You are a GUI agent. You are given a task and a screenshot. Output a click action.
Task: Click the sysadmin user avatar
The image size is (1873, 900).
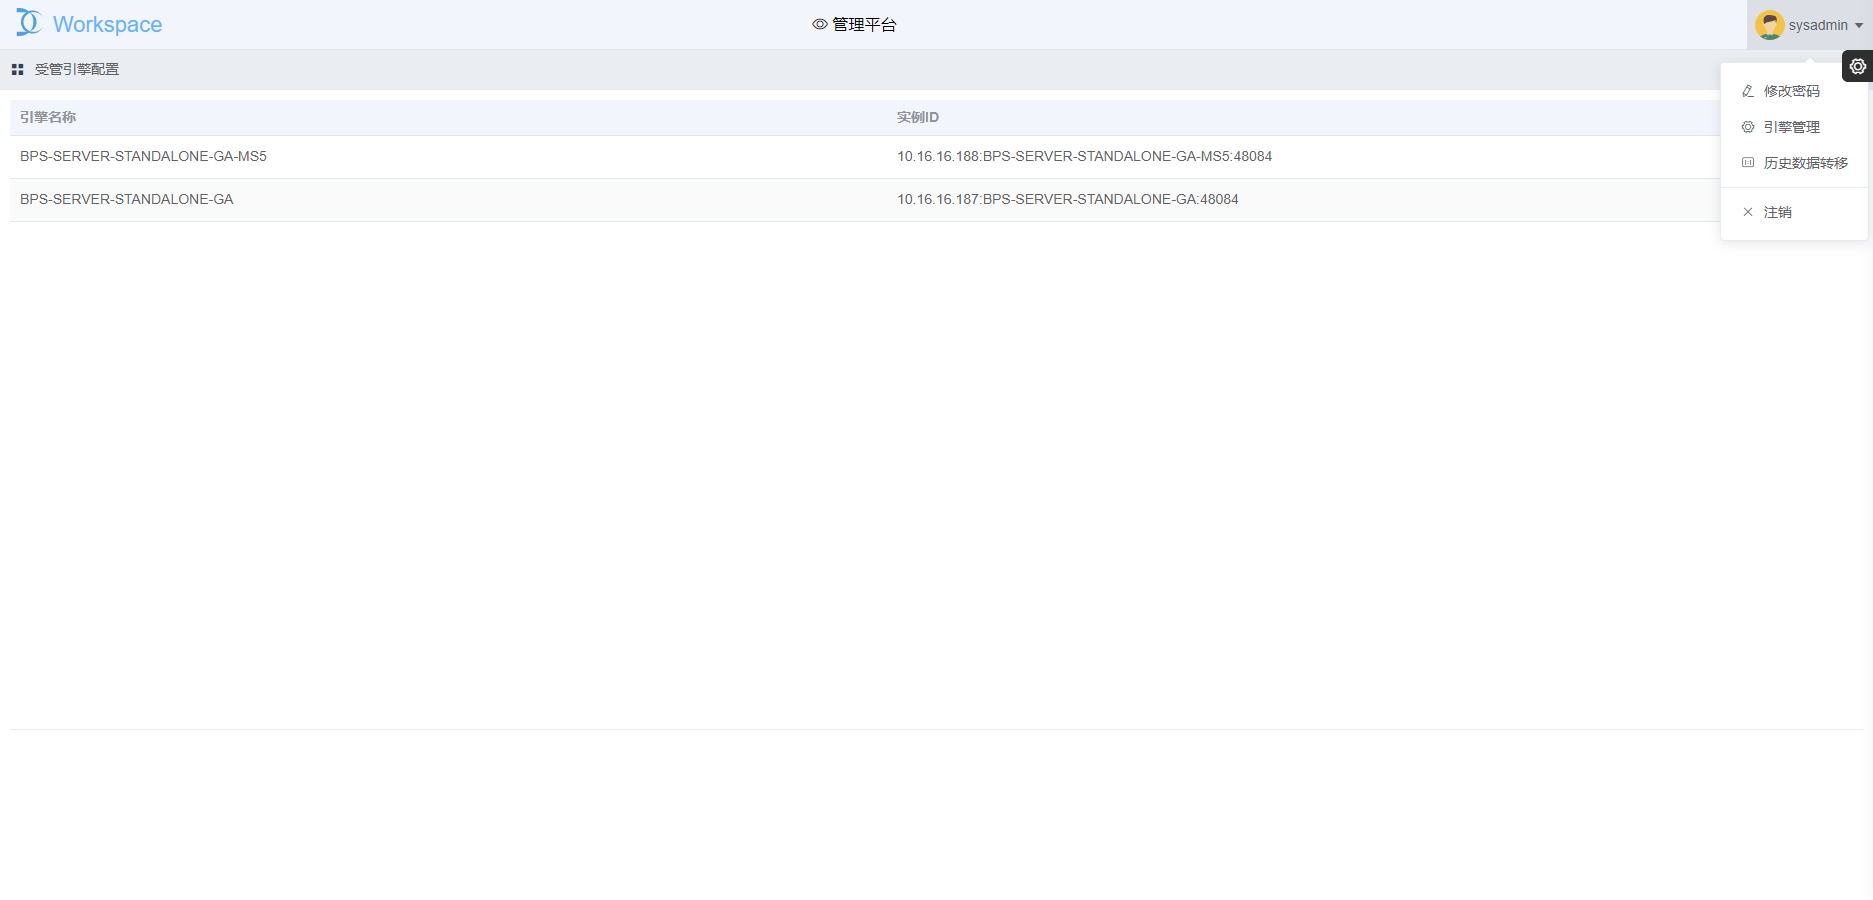[x=1769, y=25]
